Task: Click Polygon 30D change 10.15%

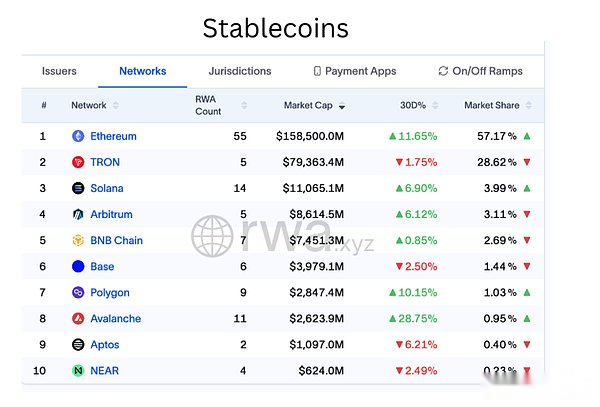Action: point(413,292)
